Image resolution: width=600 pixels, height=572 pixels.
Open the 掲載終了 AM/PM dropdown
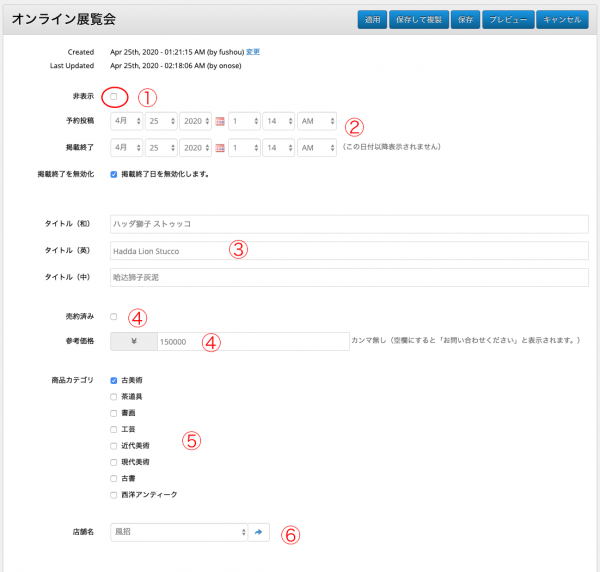[x=316, y=148]
